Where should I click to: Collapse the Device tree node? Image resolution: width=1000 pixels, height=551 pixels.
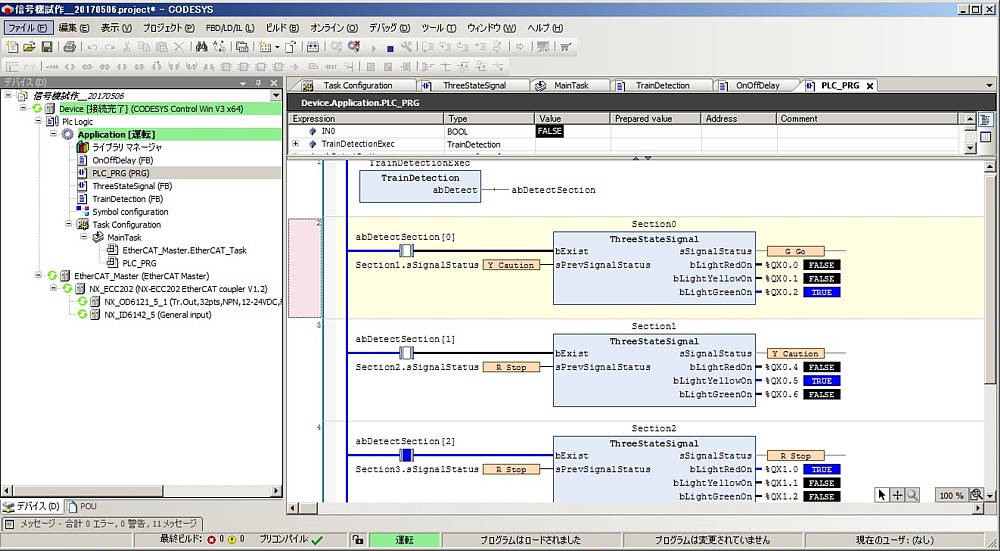[x=23, y=108]
